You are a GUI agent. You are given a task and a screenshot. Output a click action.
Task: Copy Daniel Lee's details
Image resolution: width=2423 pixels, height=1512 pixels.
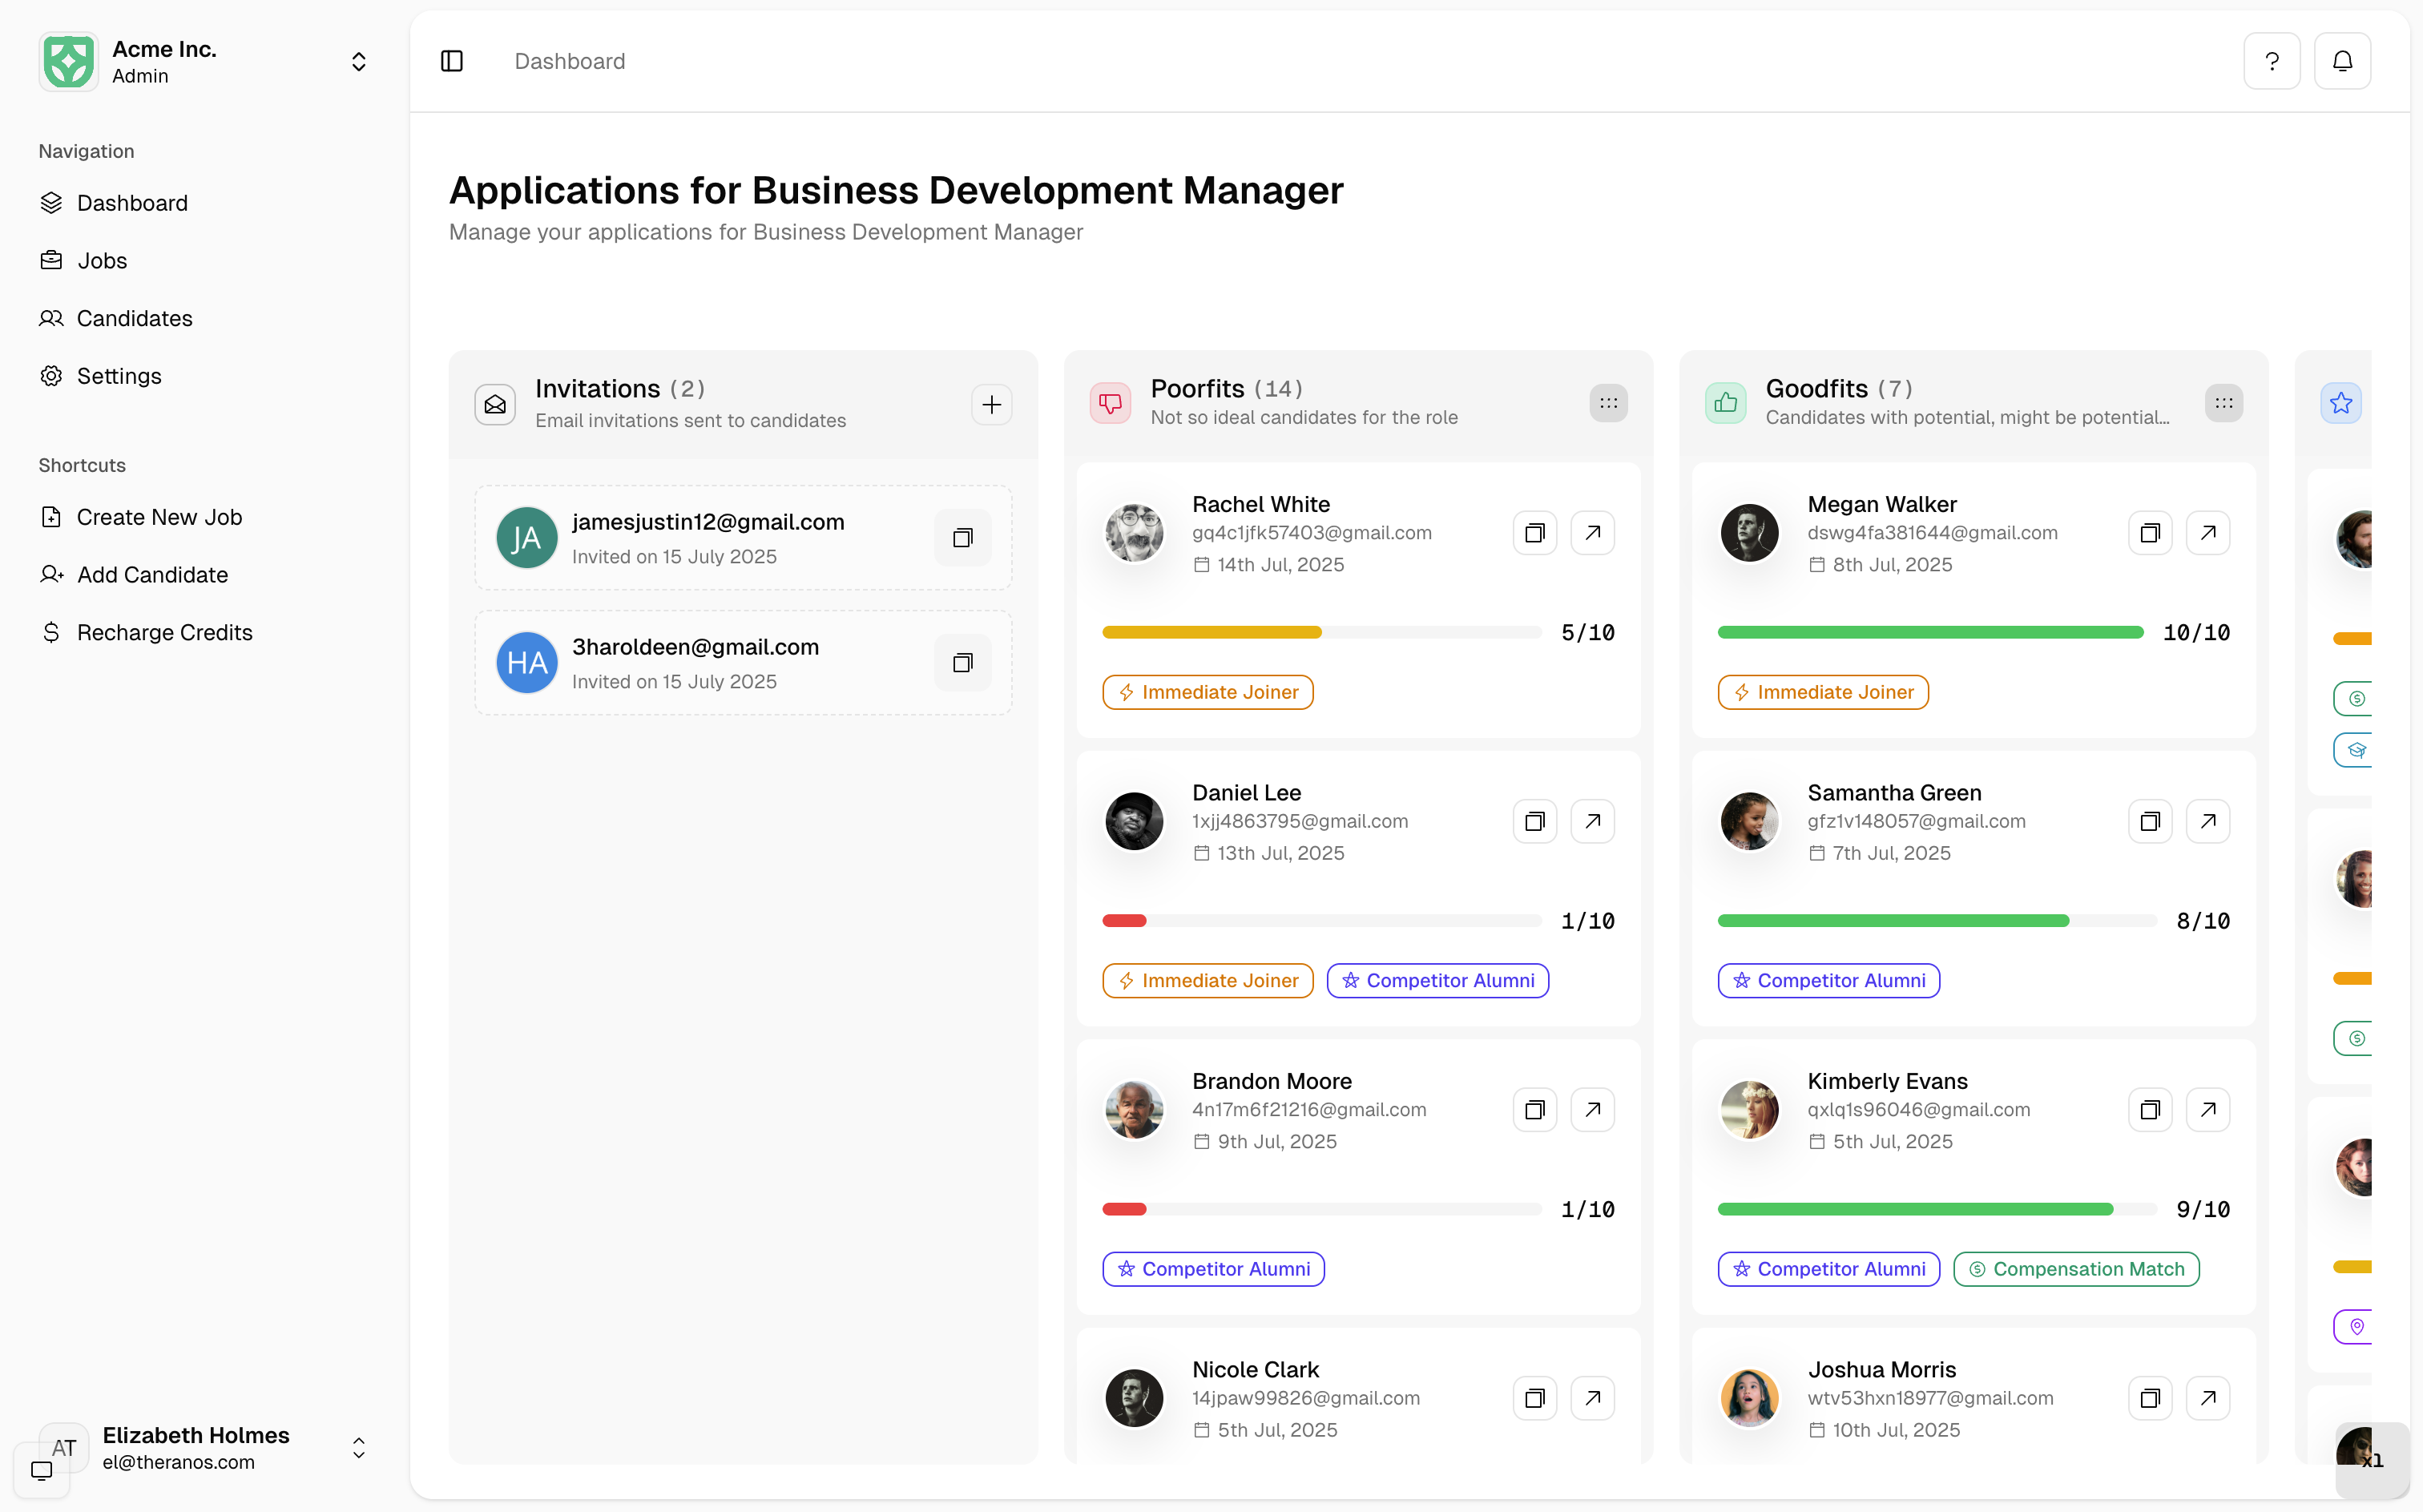[1534, 821]
